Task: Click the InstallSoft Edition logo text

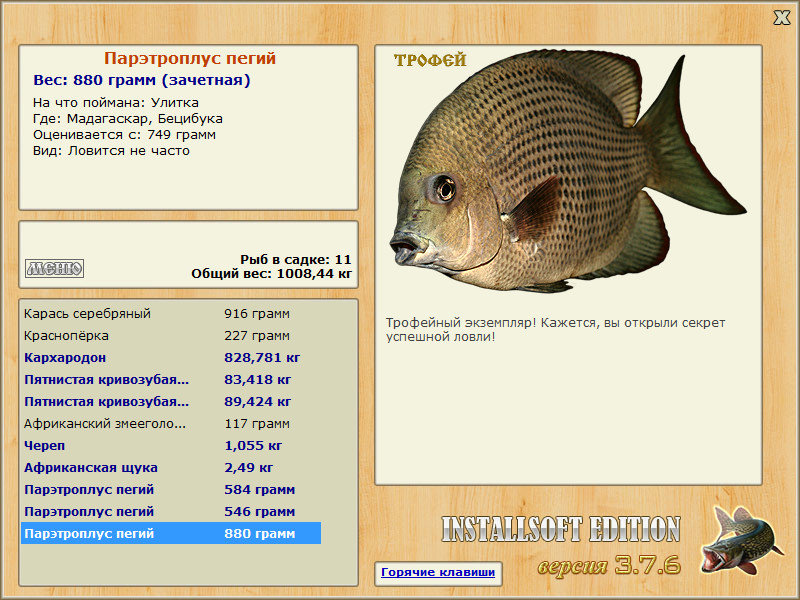Action: [561, 529]
